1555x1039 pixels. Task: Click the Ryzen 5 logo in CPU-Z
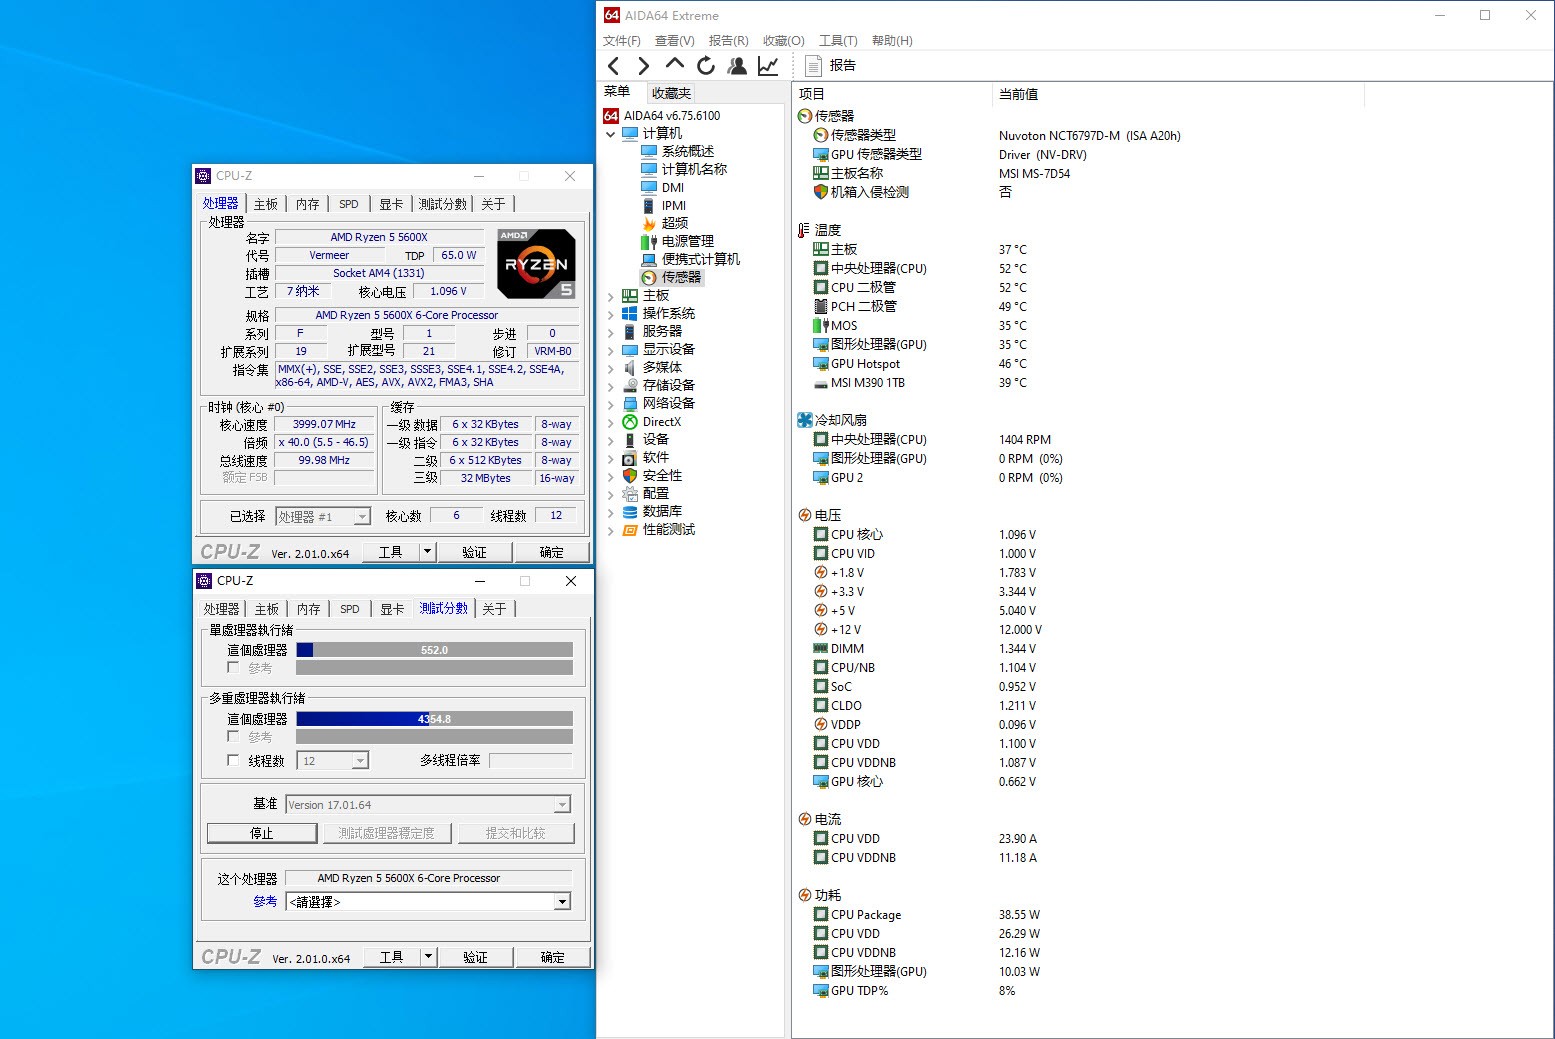[x=537, y=264]
